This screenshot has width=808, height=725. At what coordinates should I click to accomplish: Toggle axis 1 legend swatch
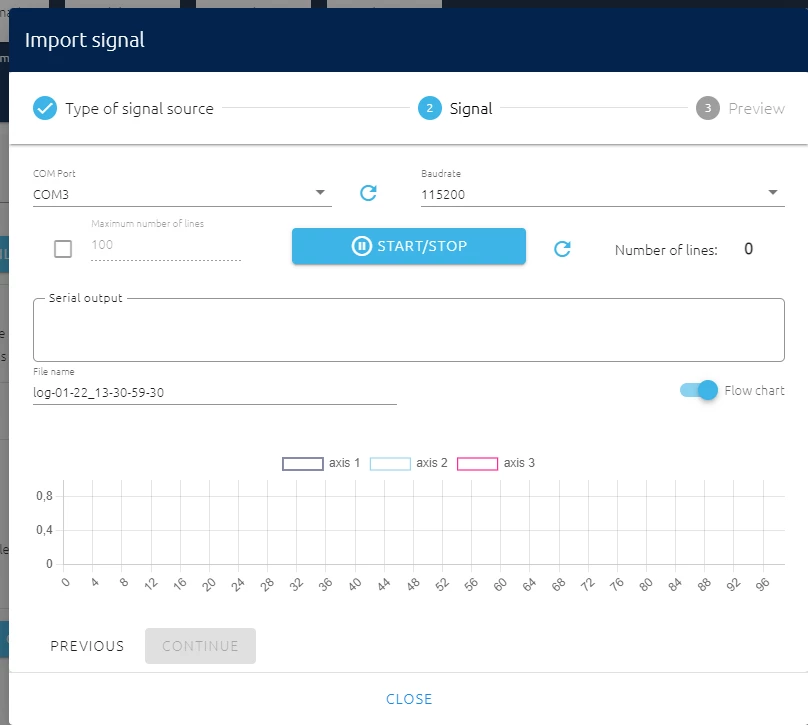click(x=302, y=463)
